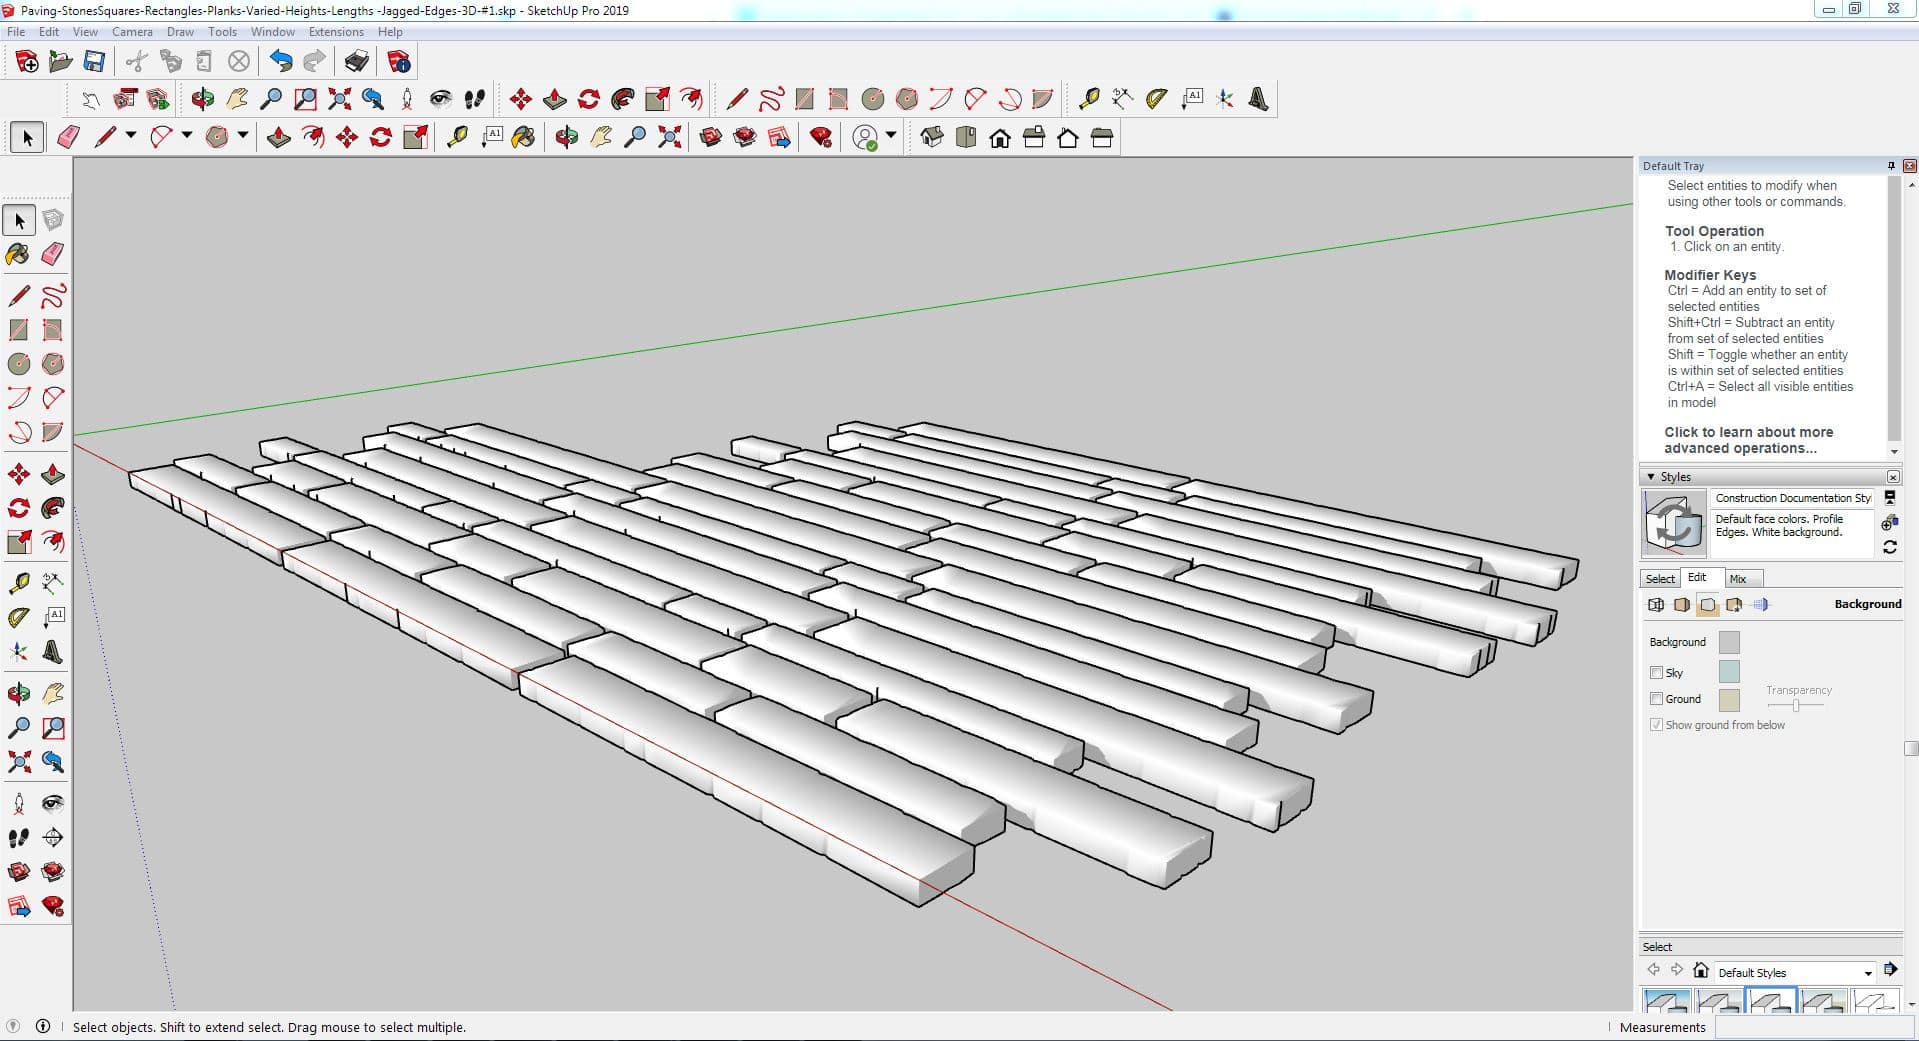This screenshot has height=1041, width=1919.
Task: Open the Extensions menu
Action: point(336,32)
